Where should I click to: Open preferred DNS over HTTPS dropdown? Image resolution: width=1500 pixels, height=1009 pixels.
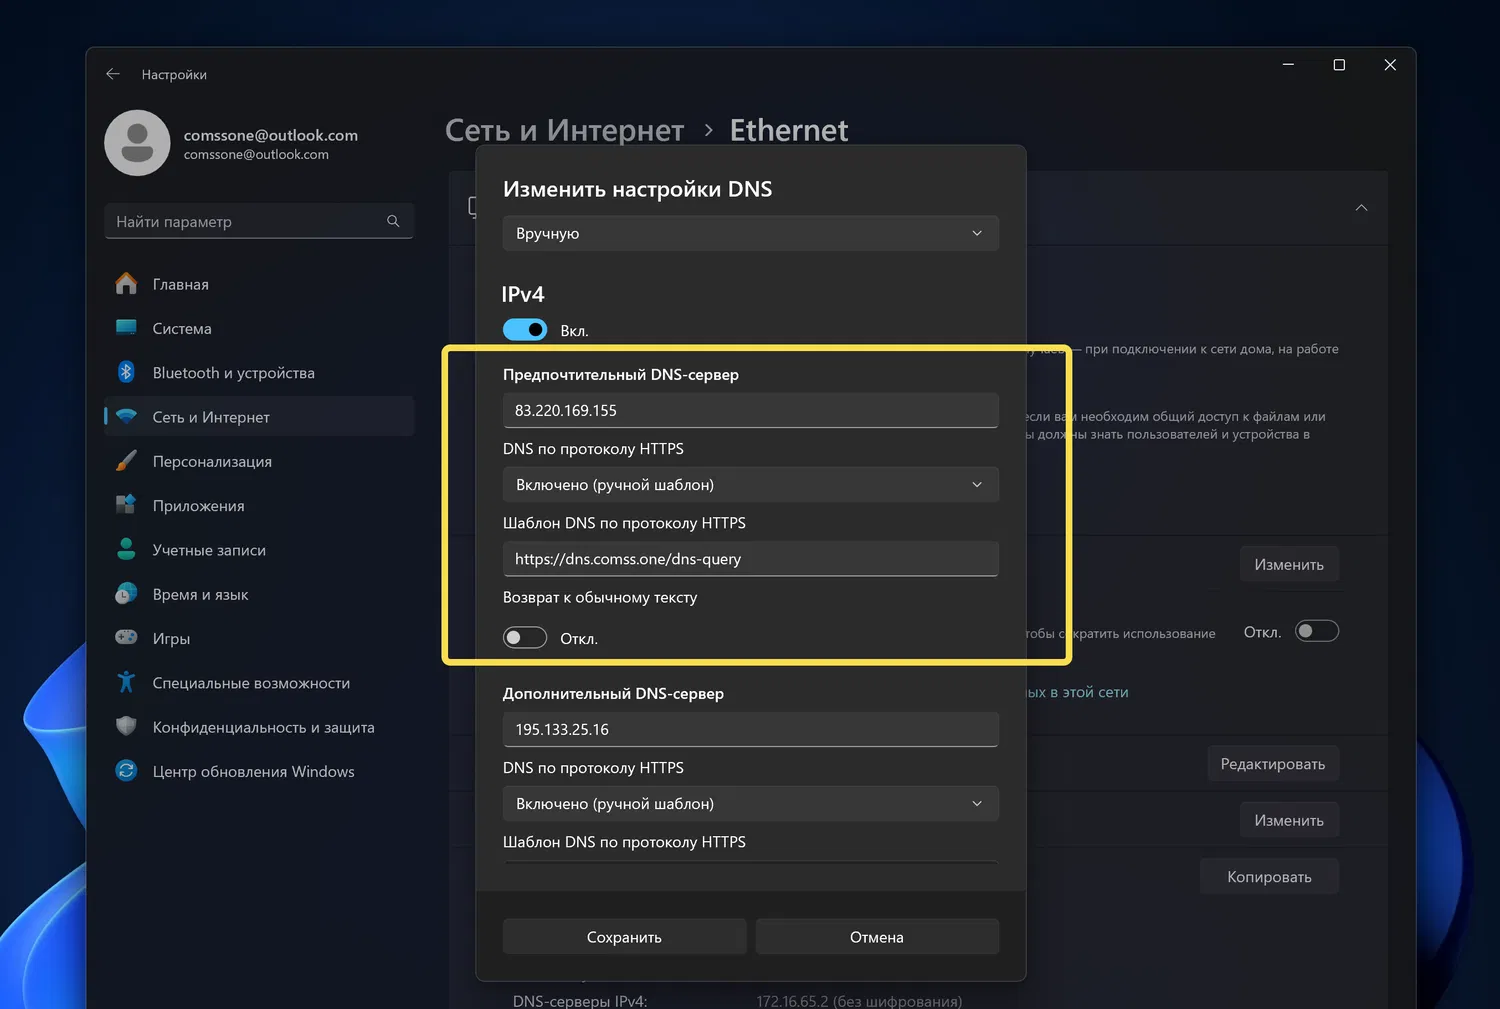click(x=750, y=485)
